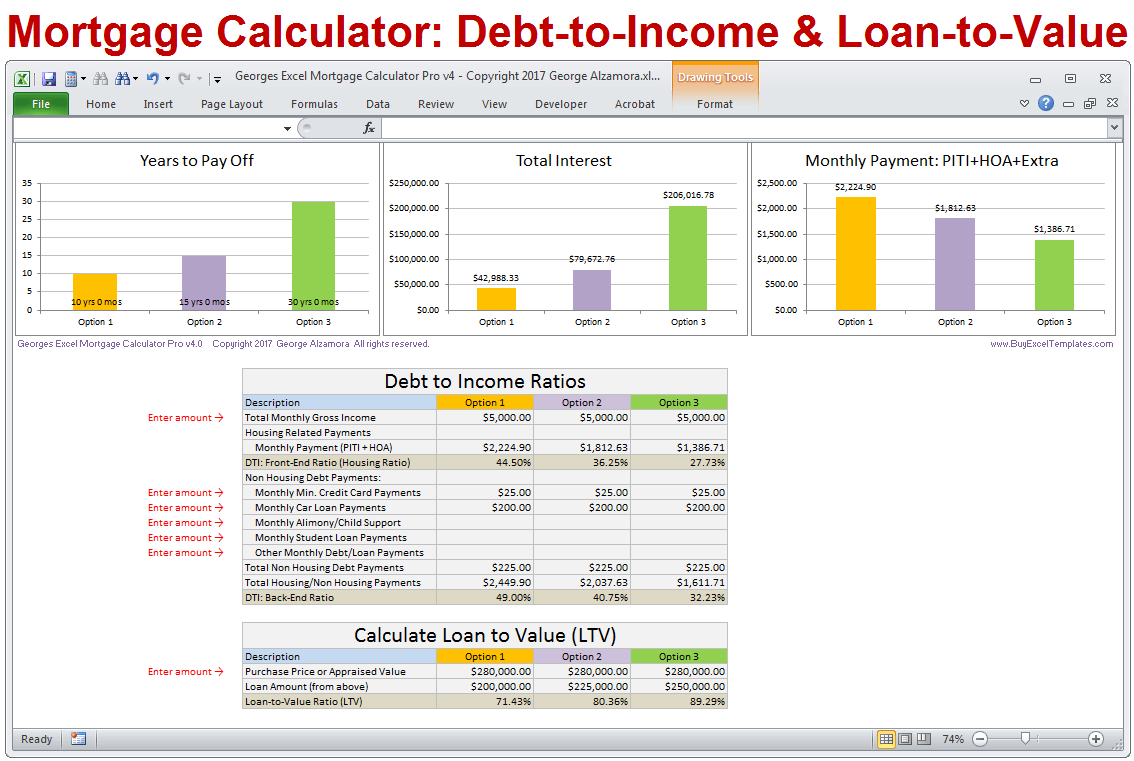Click the Undo icon
This screenshot has height=761, width=1134.
[153, 78]
